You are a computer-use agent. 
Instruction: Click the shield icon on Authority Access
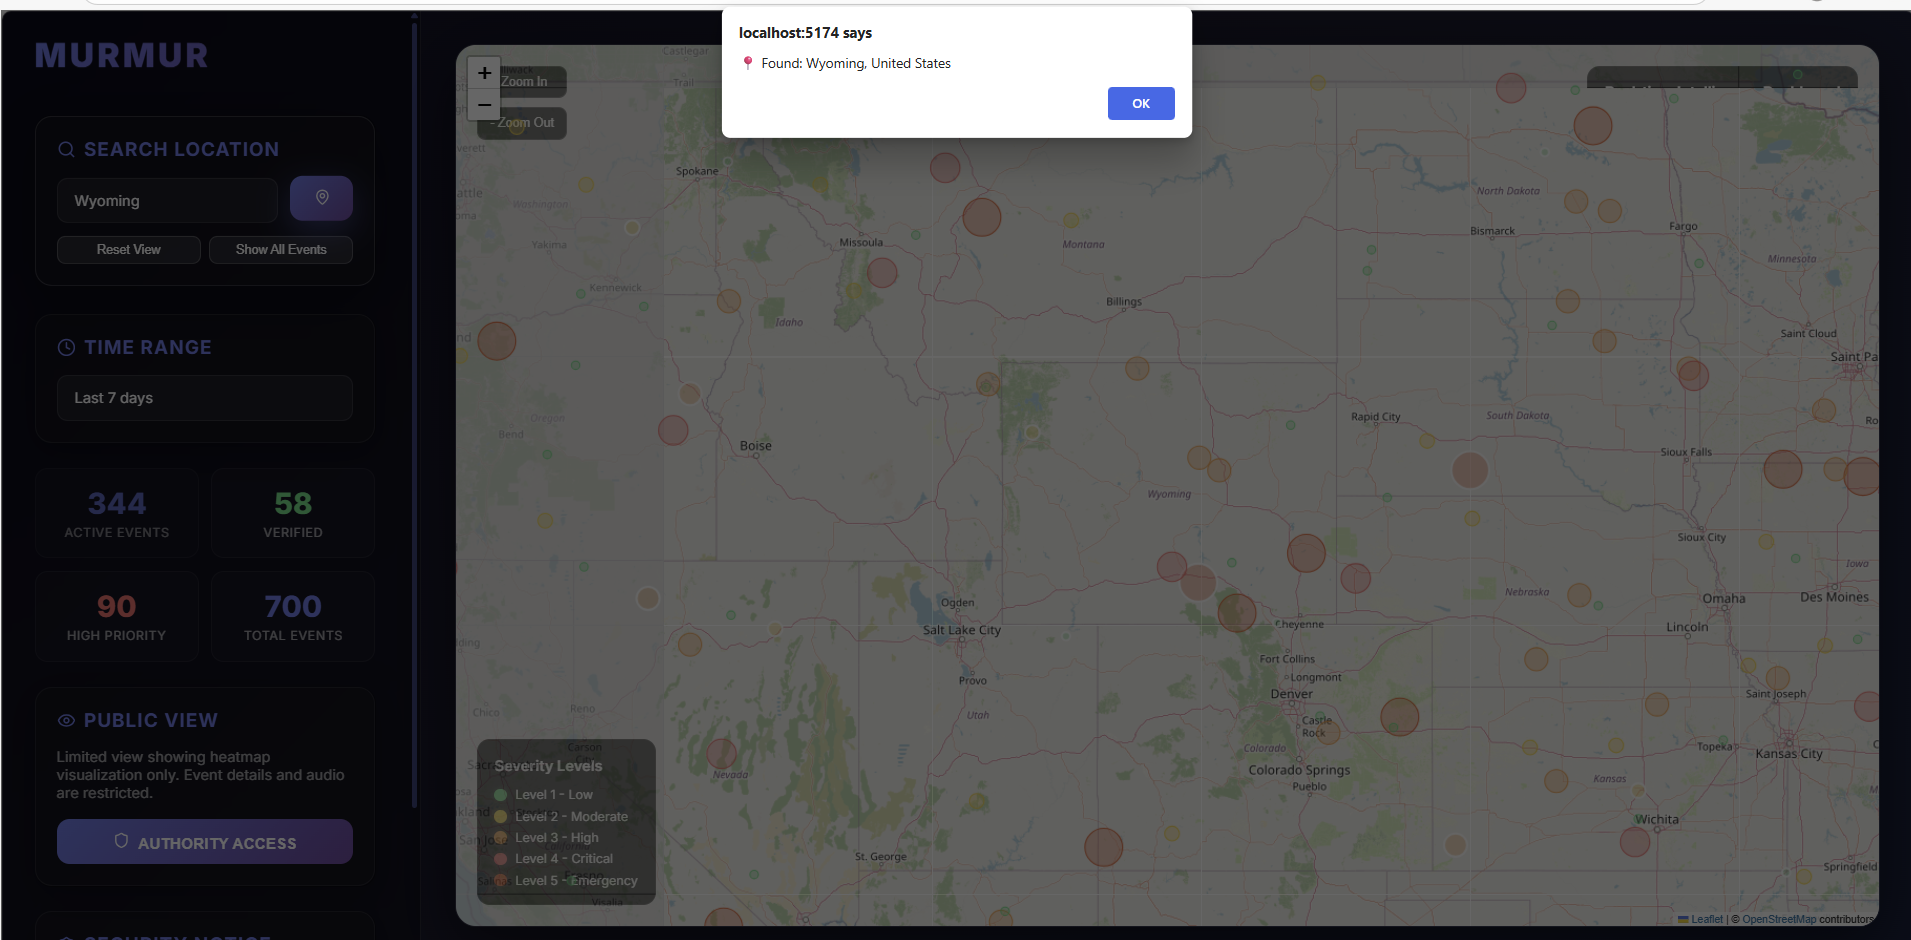(121, 841)
